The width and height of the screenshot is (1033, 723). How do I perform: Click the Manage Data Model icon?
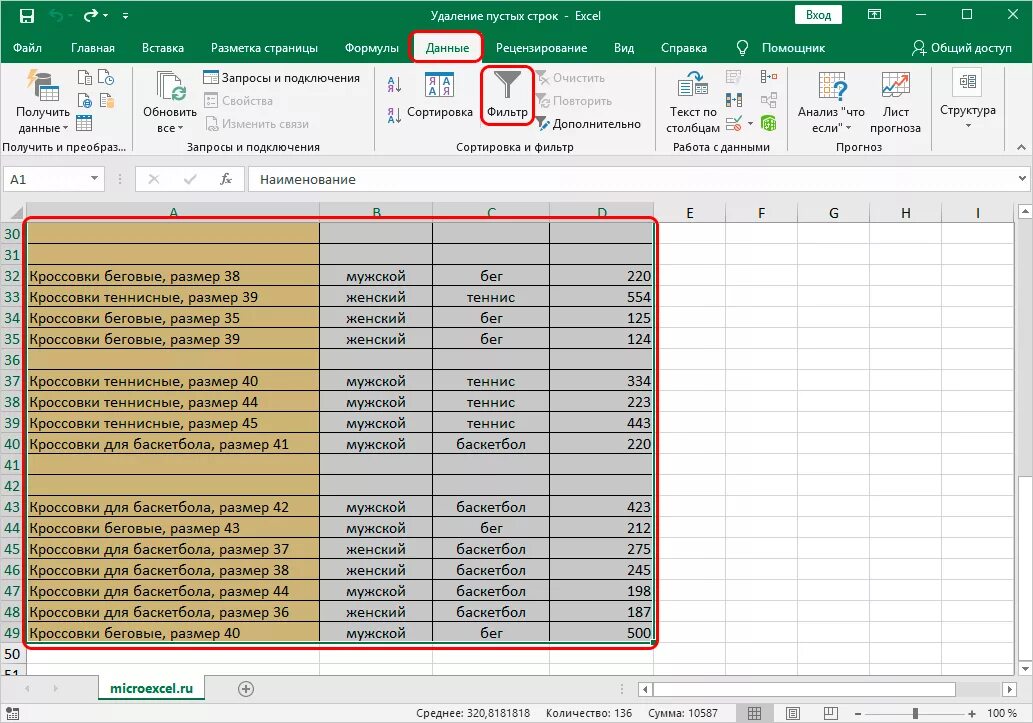coord(768,123)
